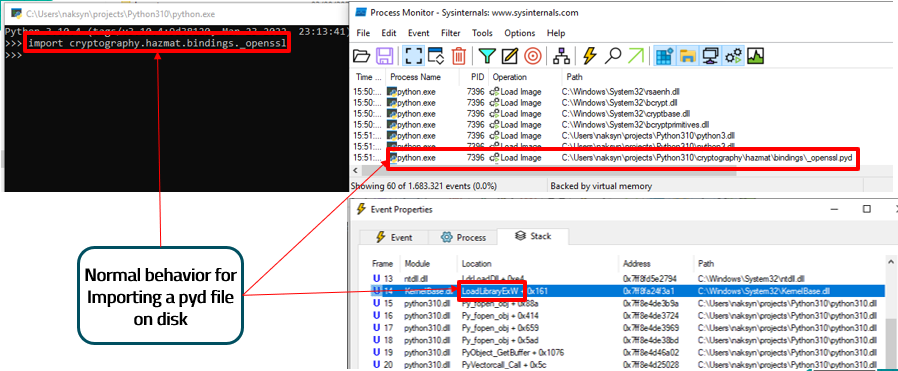This screenshot has width=898, height=371.
Task: Open the Options menu
Action: 519,33
